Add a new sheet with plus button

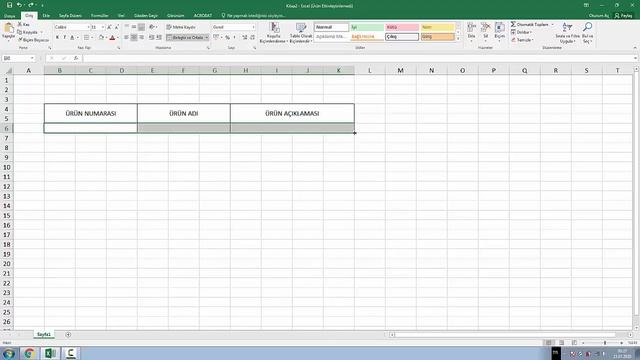pos(68,335)
